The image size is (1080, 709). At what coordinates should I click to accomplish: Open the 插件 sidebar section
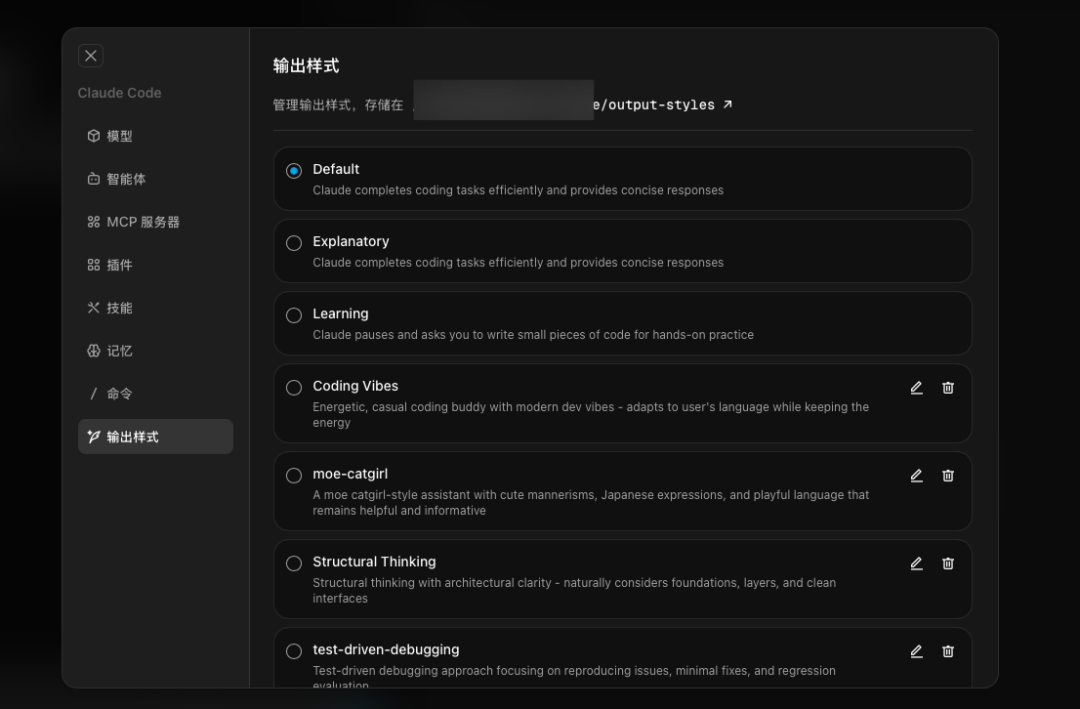click(x=119, y=265)
